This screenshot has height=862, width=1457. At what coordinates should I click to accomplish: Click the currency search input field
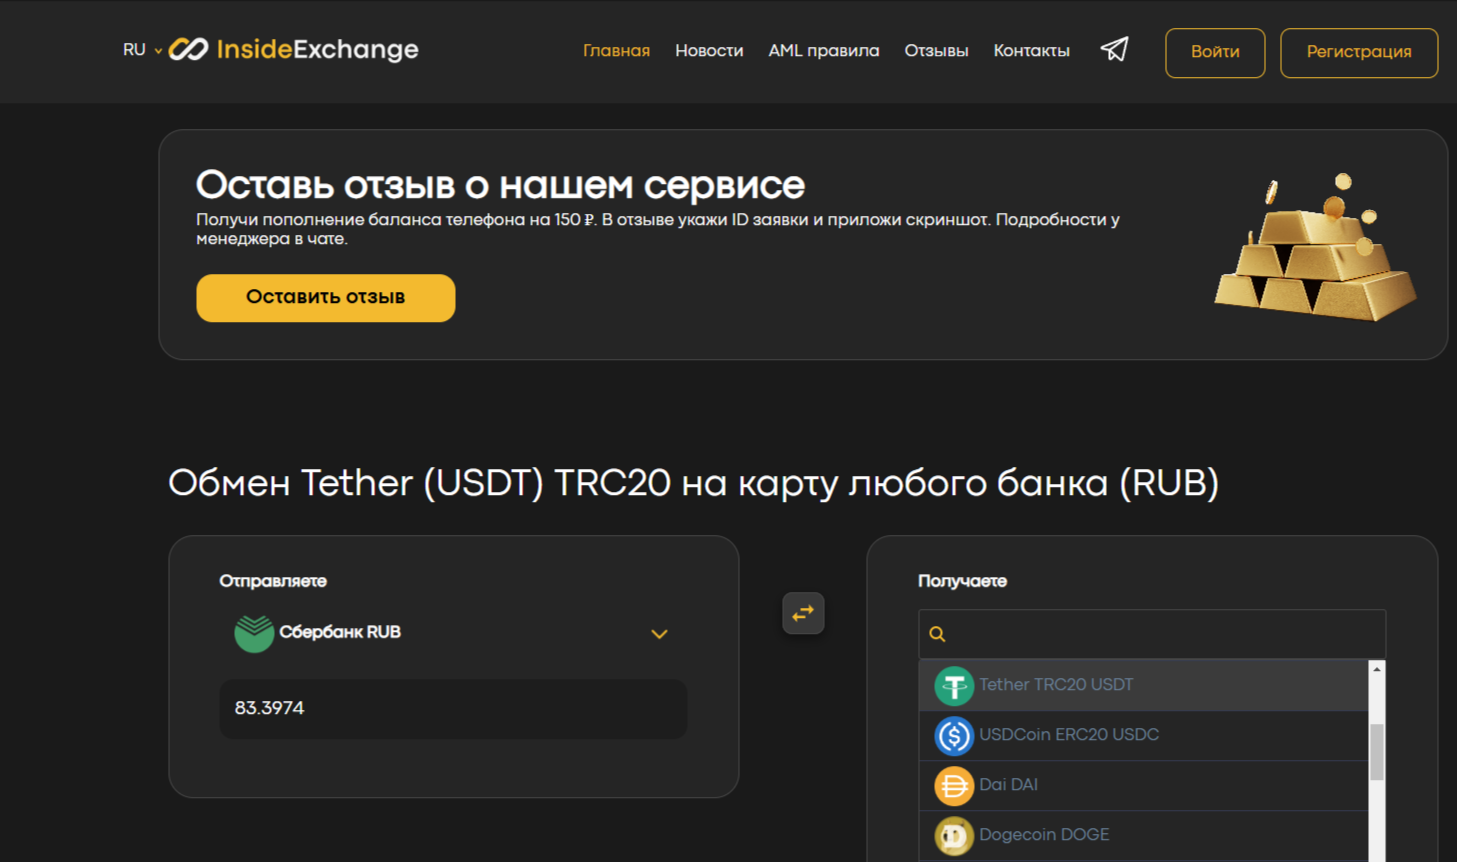pyautogui.click(x=1152, y=634)
